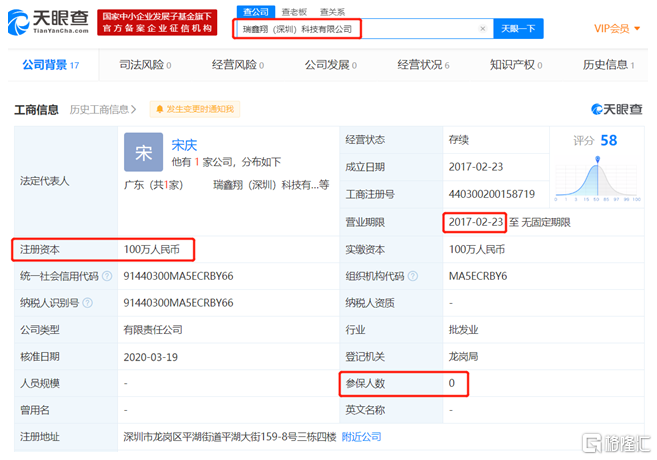Open the 经营状况 tab

[x=423, y=65]
